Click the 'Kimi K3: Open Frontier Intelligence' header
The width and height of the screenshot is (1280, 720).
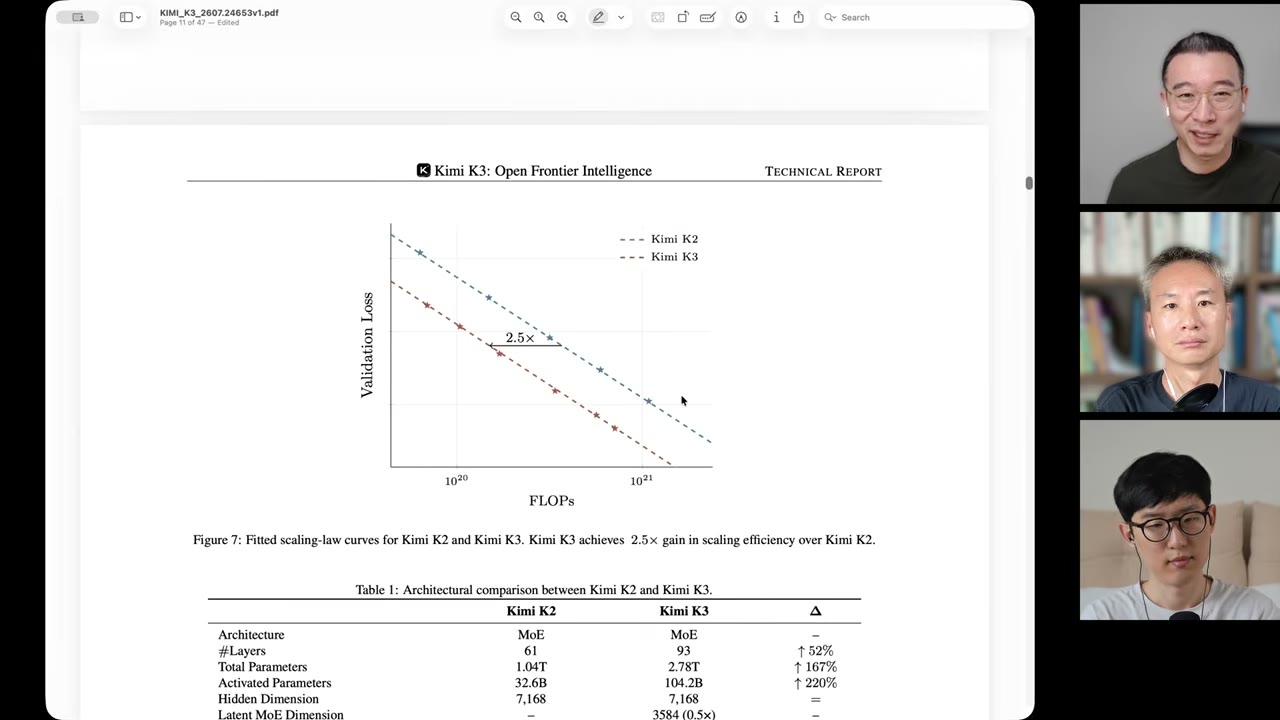click(x=543, y=171)
